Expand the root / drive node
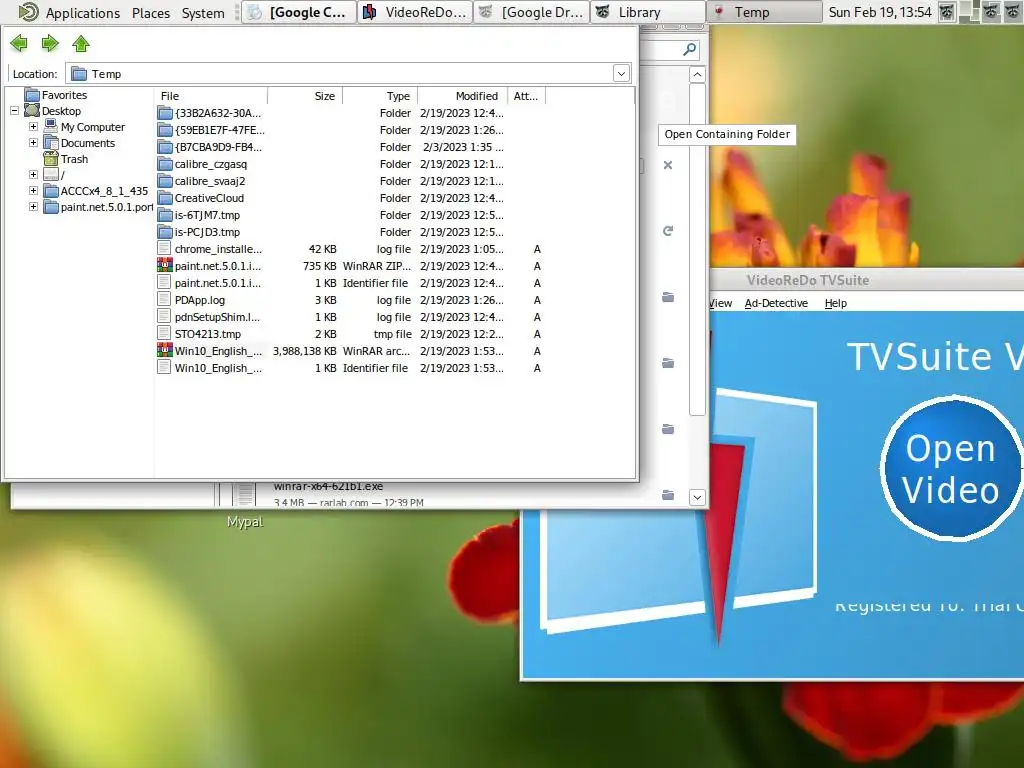 (x=33, y=174)
